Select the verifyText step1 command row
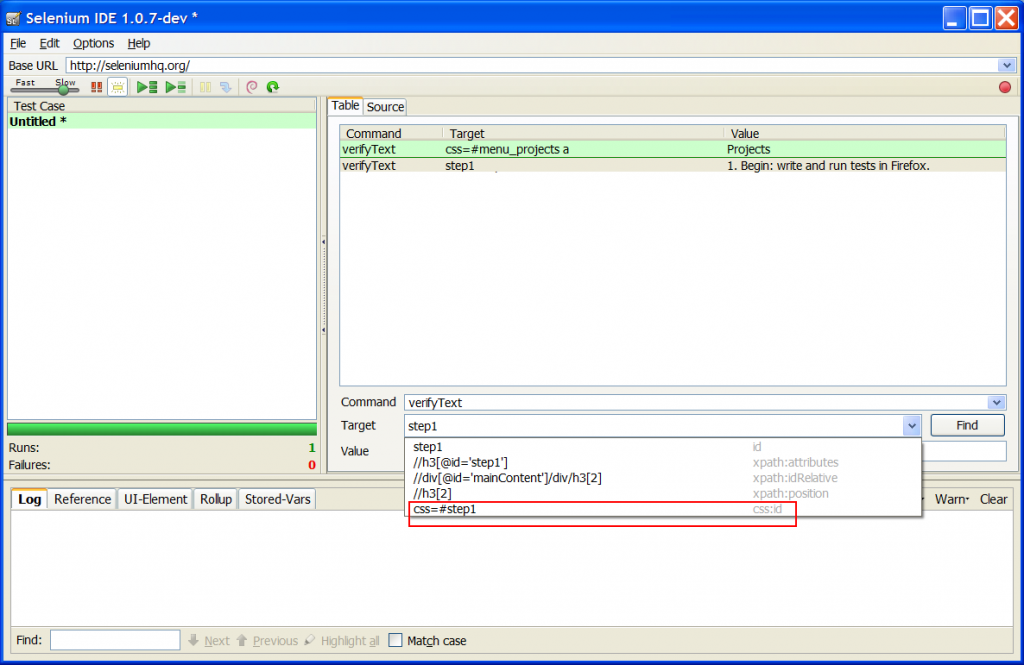Screen dimensions: 1024x665 point(673,166)
